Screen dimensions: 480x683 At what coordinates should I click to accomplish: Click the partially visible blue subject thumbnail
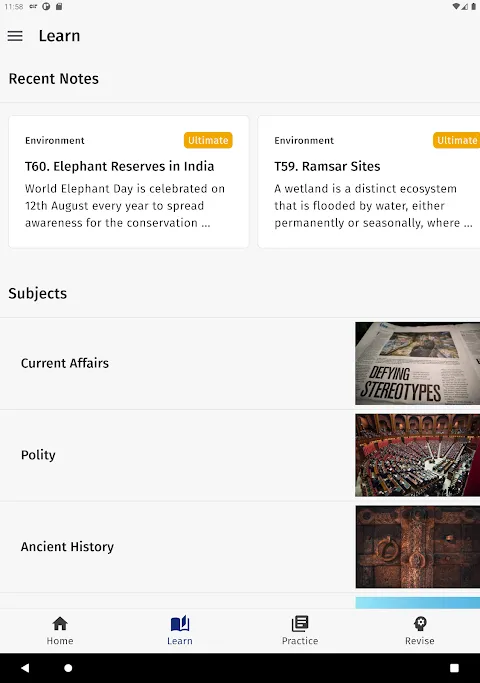pos(417,603)
